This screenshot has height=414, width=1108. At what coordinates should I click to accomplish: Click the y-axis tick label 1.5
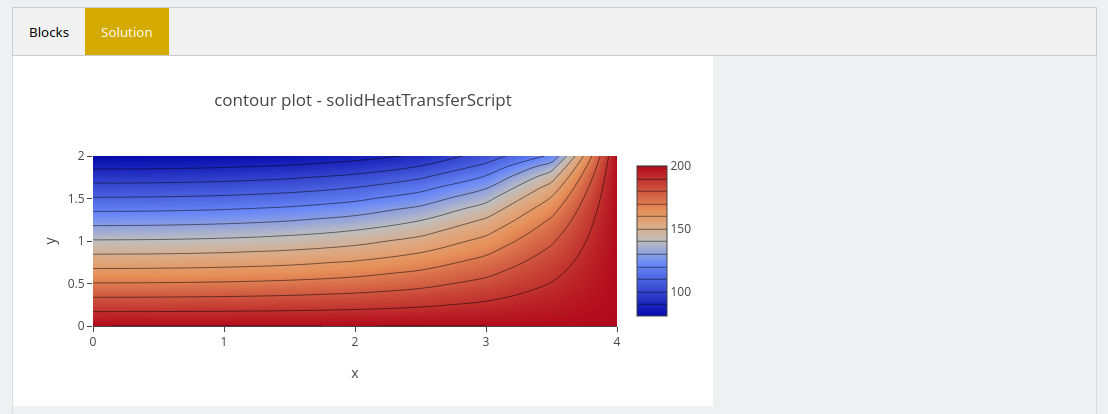click(76, 199)
